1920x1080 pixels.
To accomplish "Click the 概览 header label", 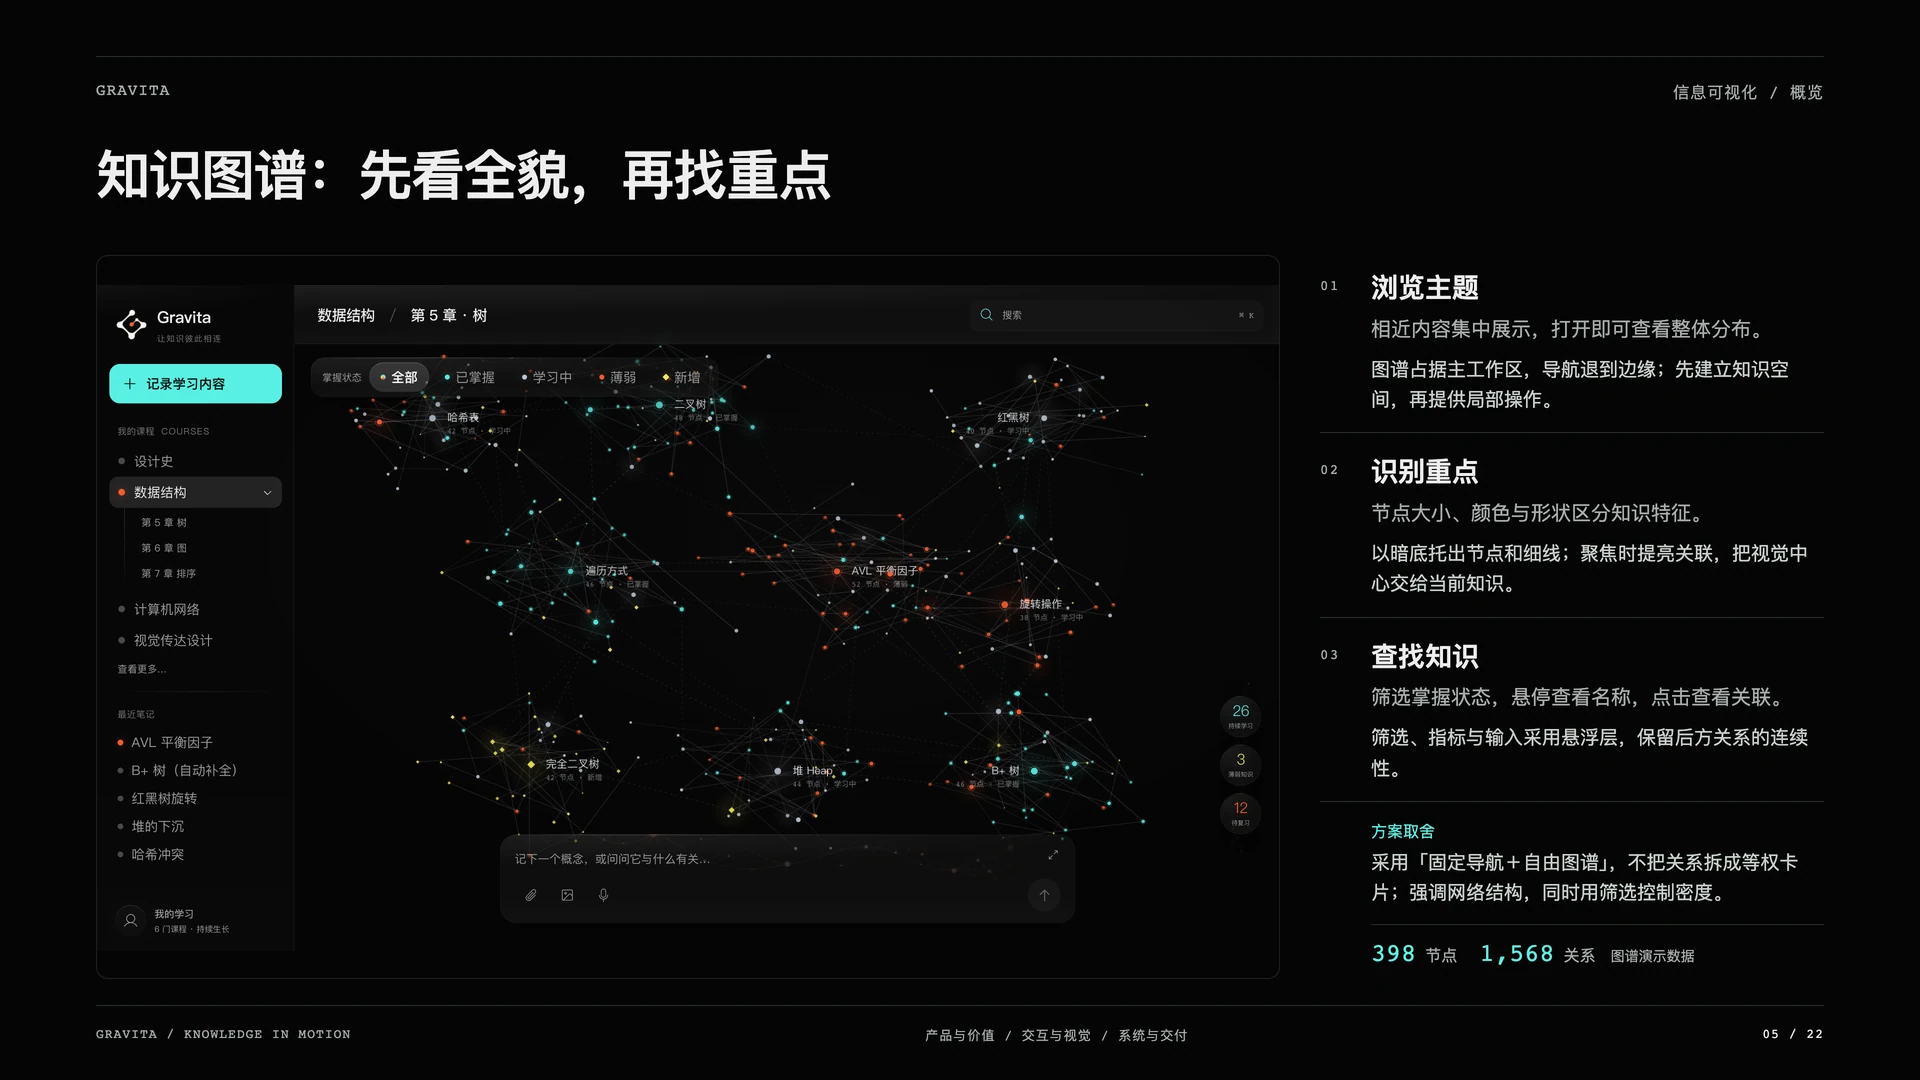I will (1806, 92).
